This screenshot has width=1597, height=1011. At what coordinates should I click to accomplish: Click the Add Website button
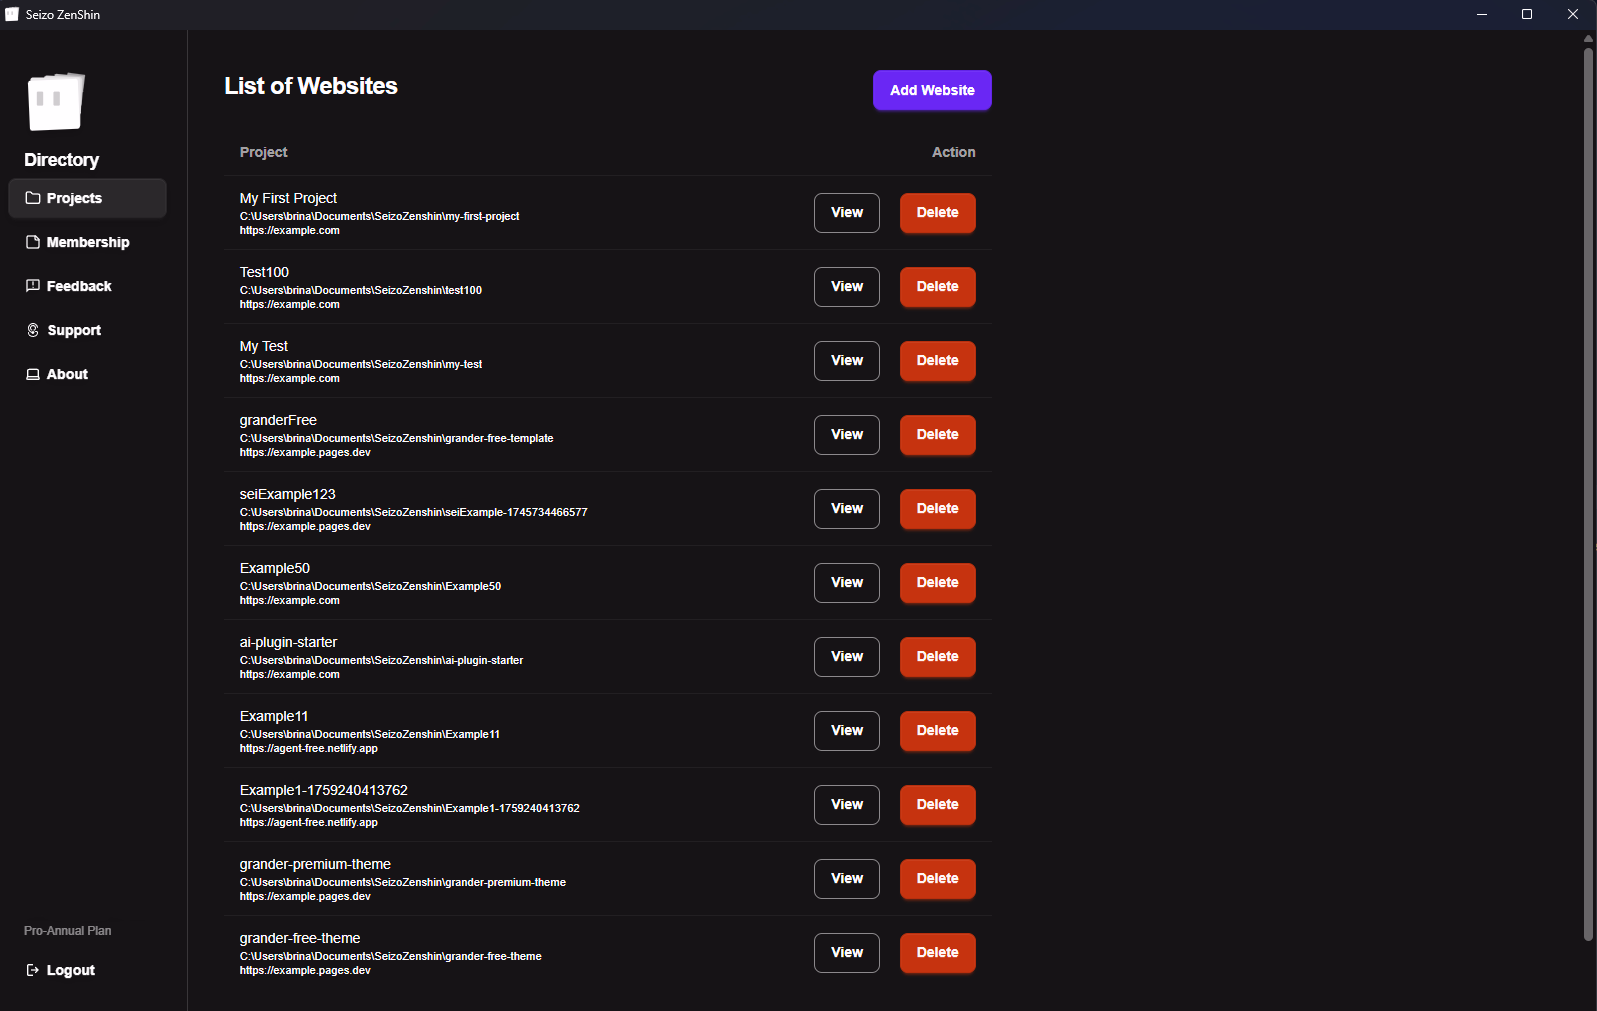click(x=932, y=90)
